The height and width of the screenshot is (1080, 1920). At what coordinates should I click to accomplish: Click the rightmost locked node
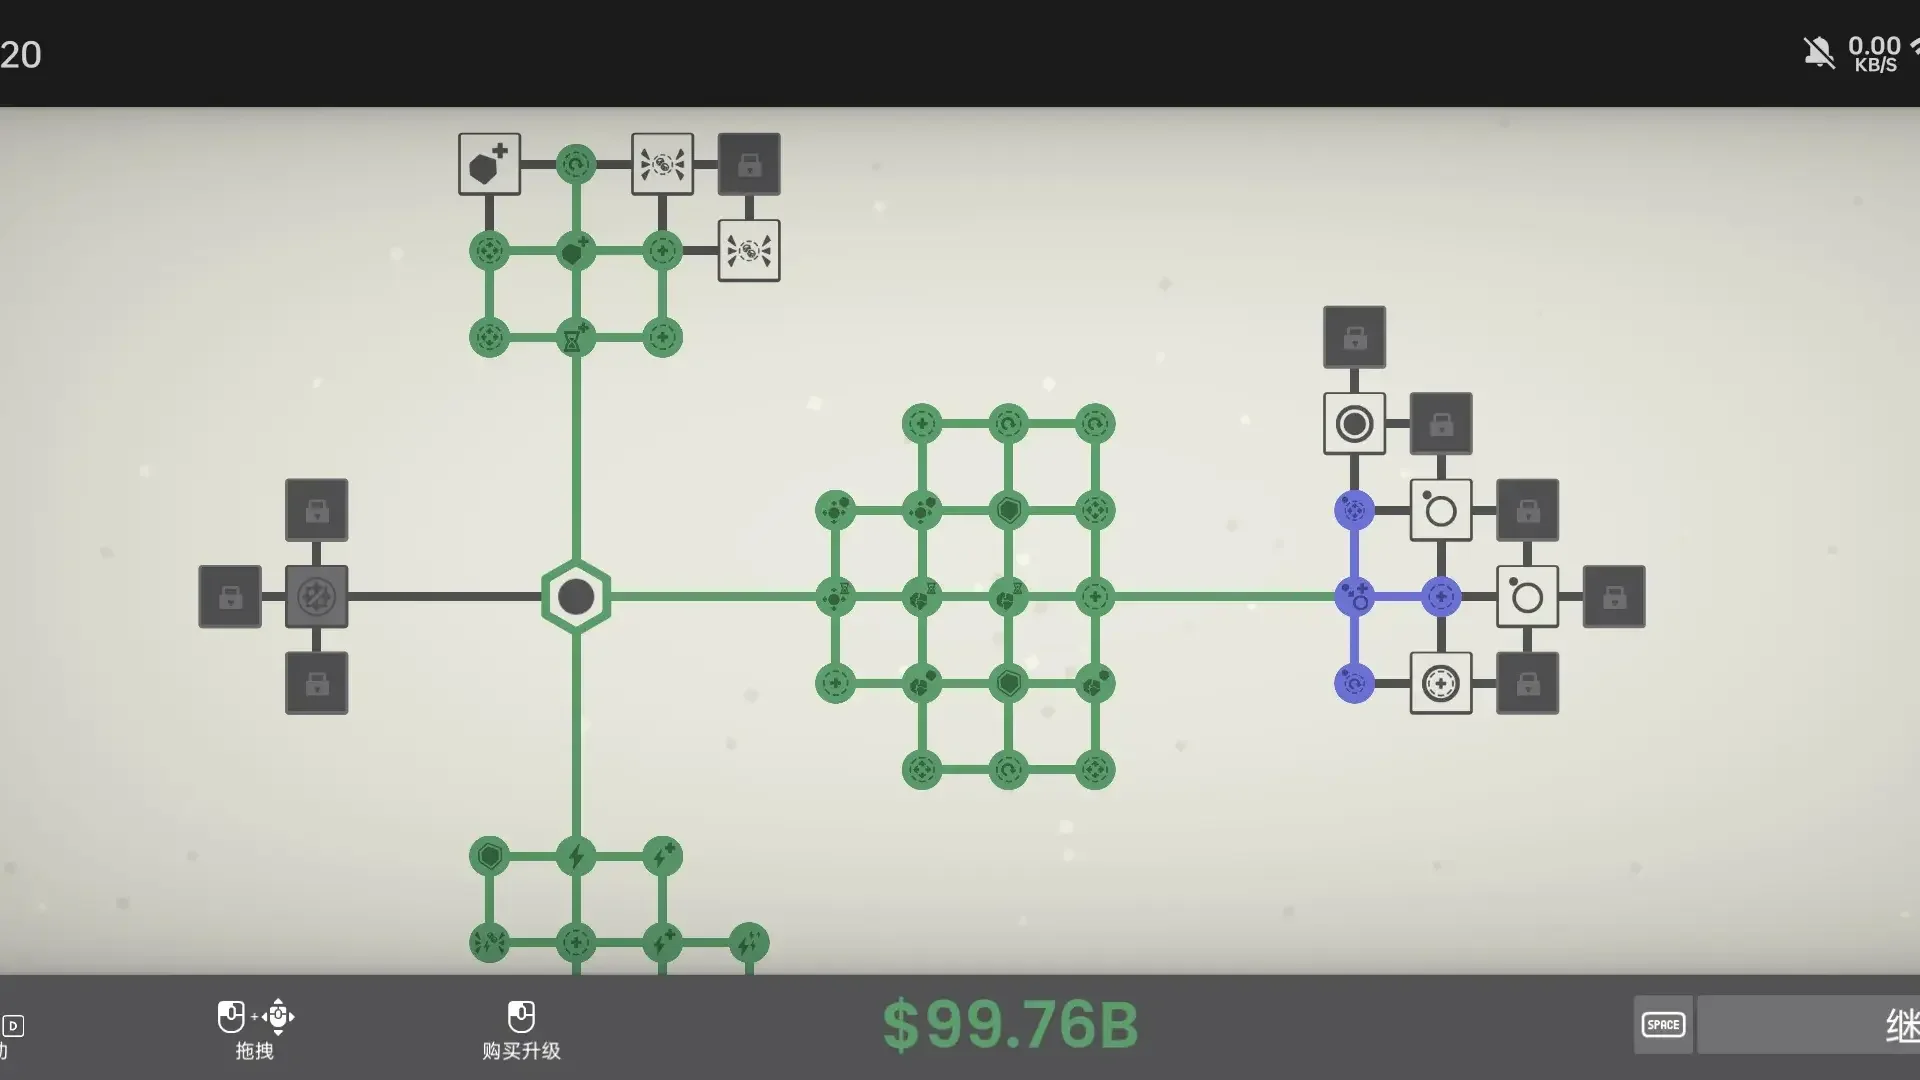pos(1614,597)
